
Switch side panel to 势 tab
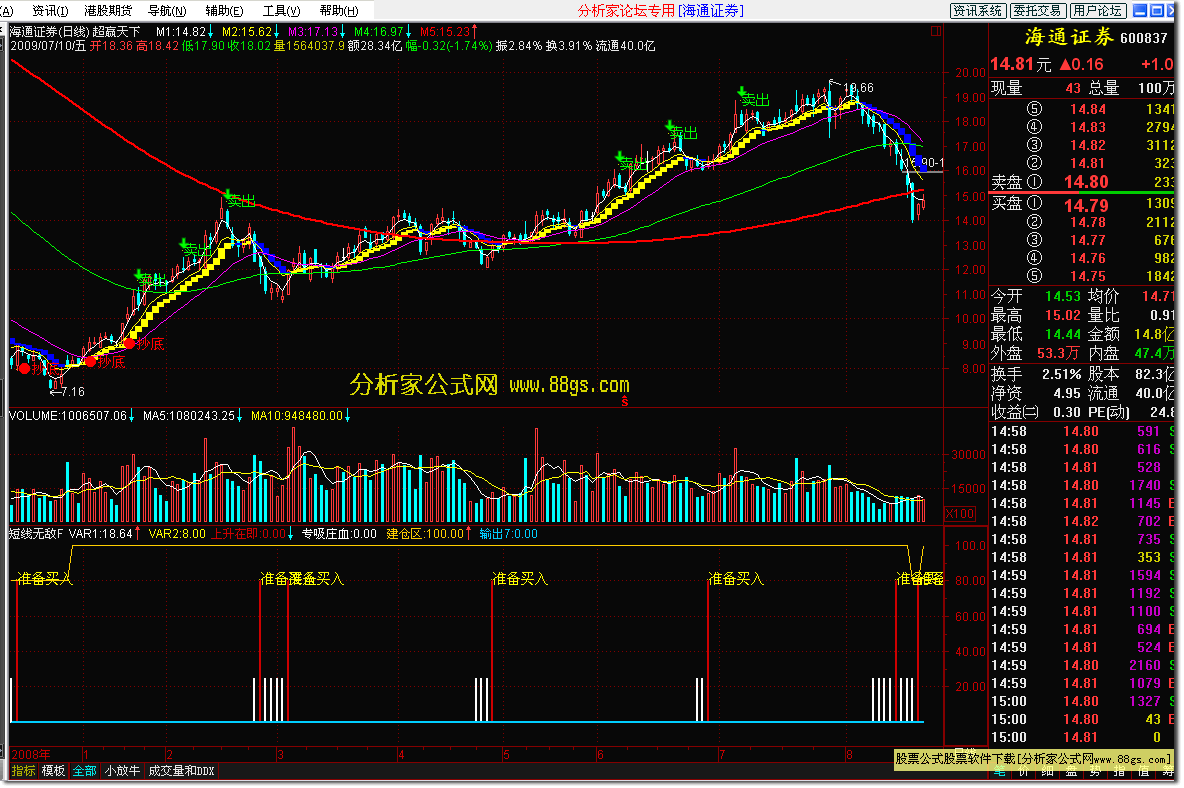(1096, 771)
